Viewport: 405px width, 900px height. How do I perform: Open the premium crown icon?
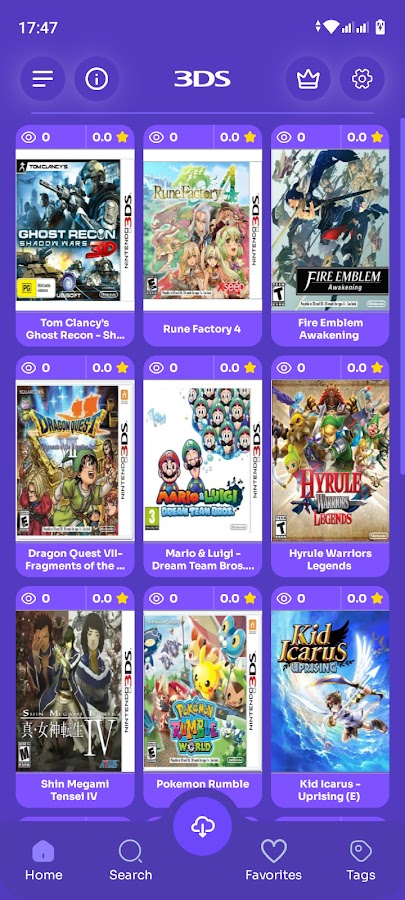click(308, 79)
